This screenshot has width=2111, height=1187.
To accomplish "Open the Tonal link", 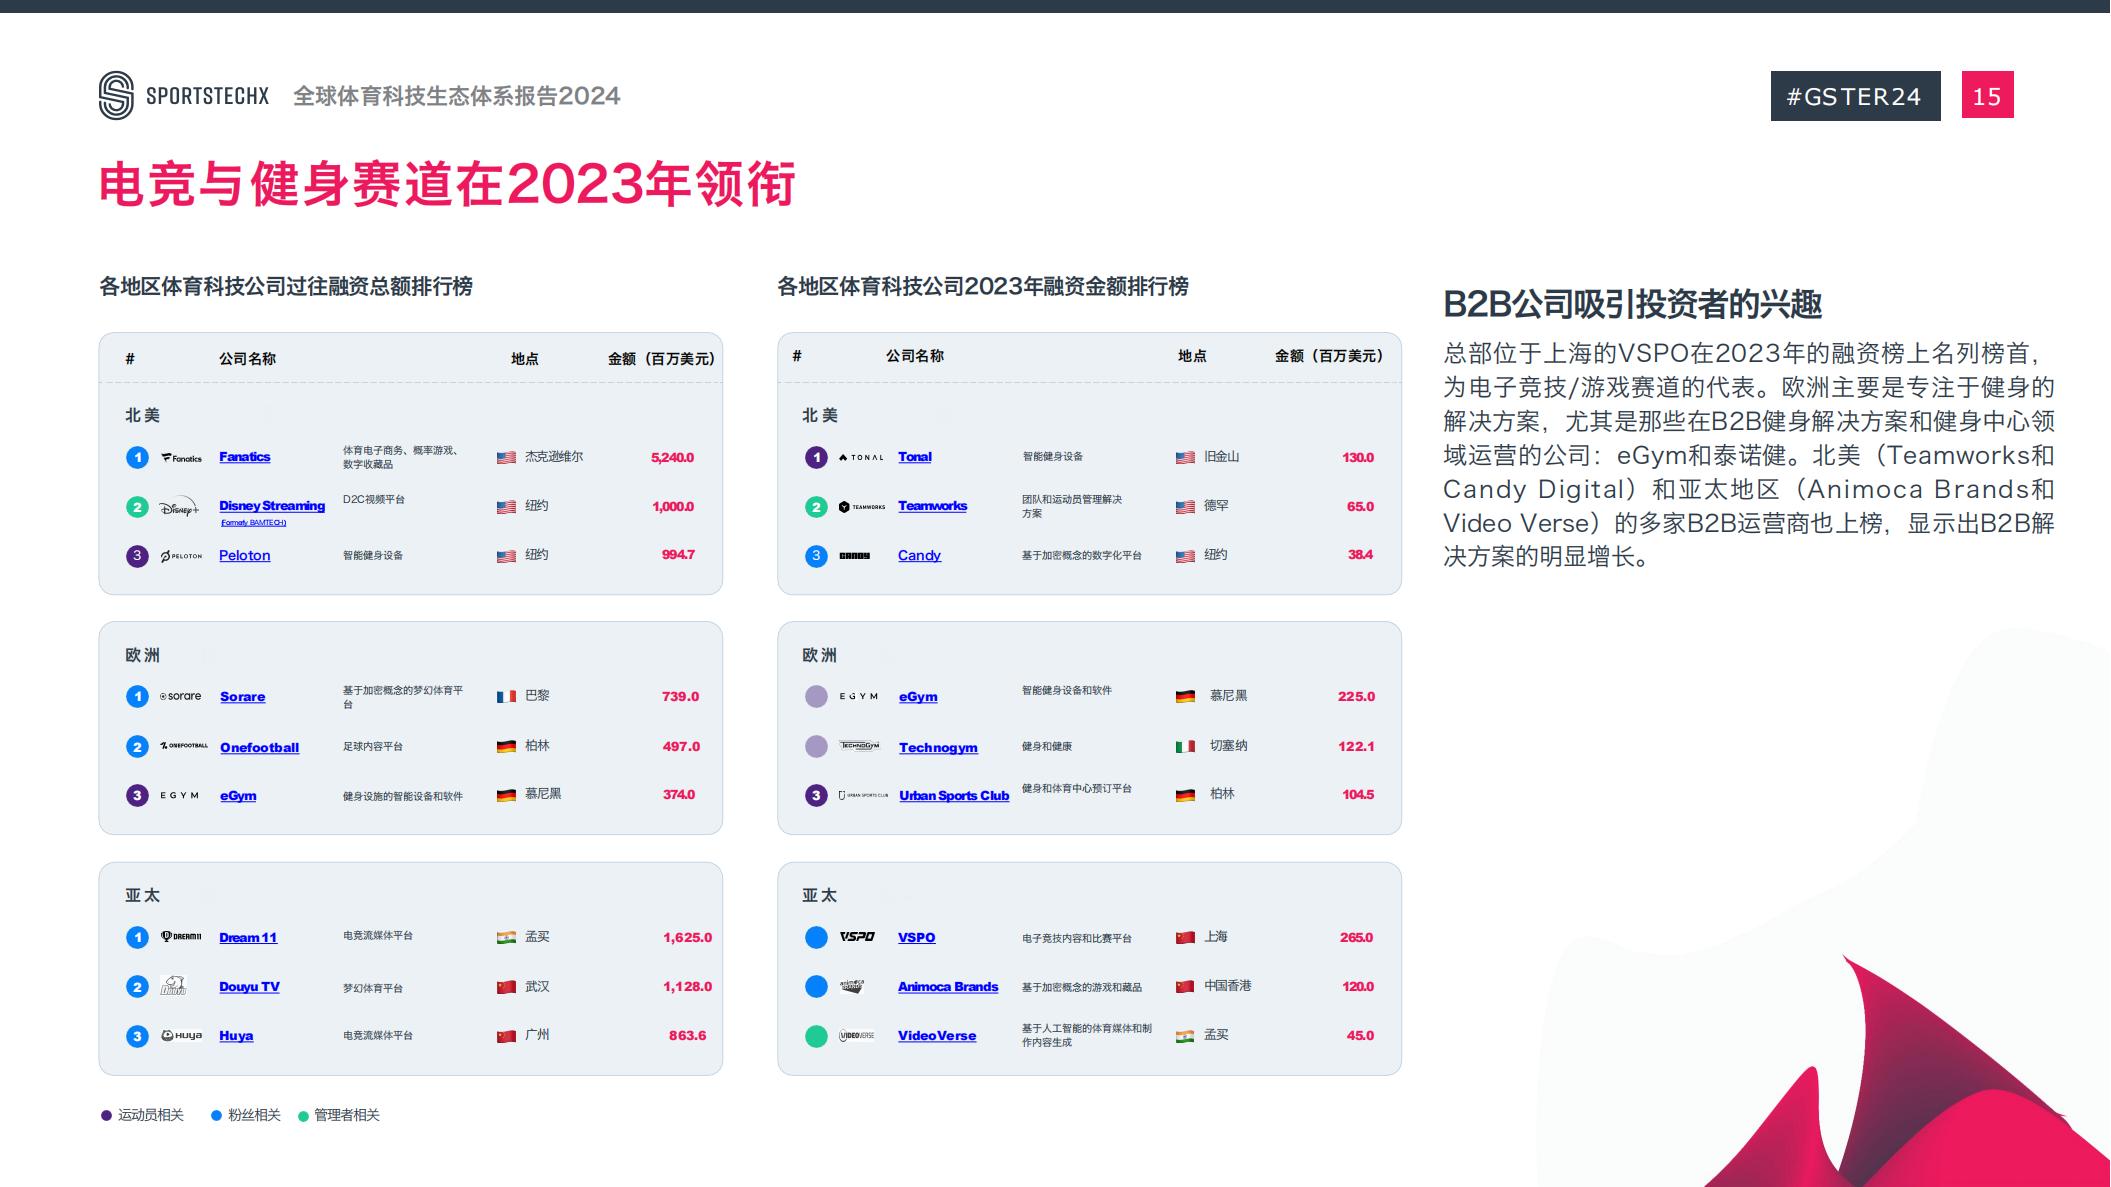I will tap(915, 456).
